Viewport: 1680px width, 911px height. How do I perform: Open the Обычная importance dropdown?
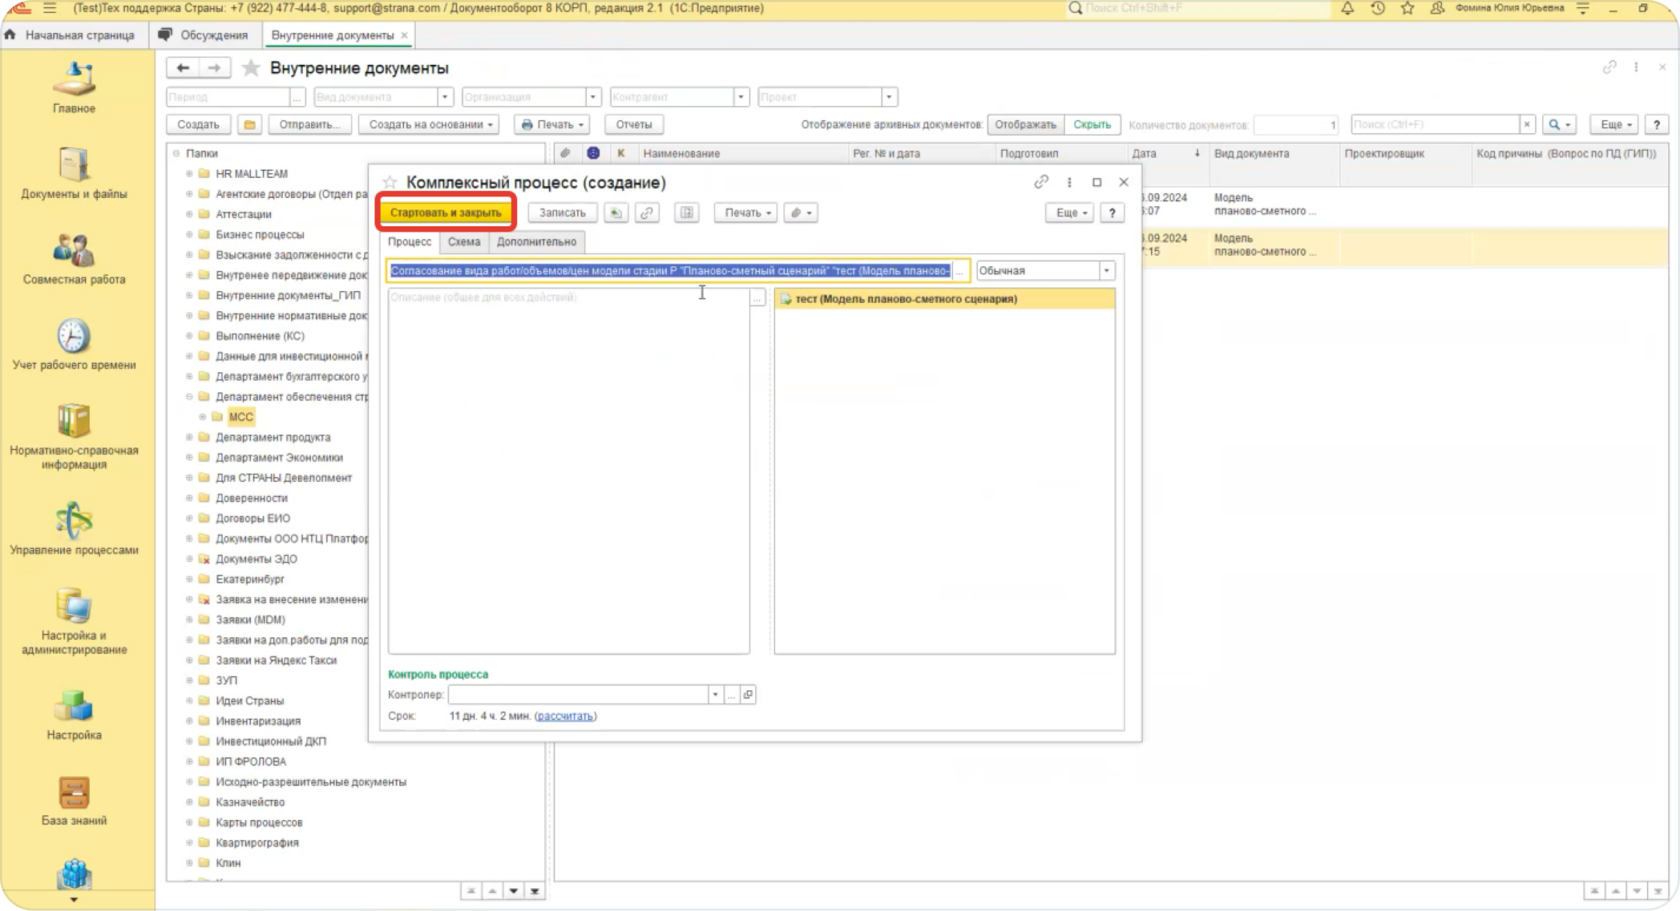tap(1106, 271)
